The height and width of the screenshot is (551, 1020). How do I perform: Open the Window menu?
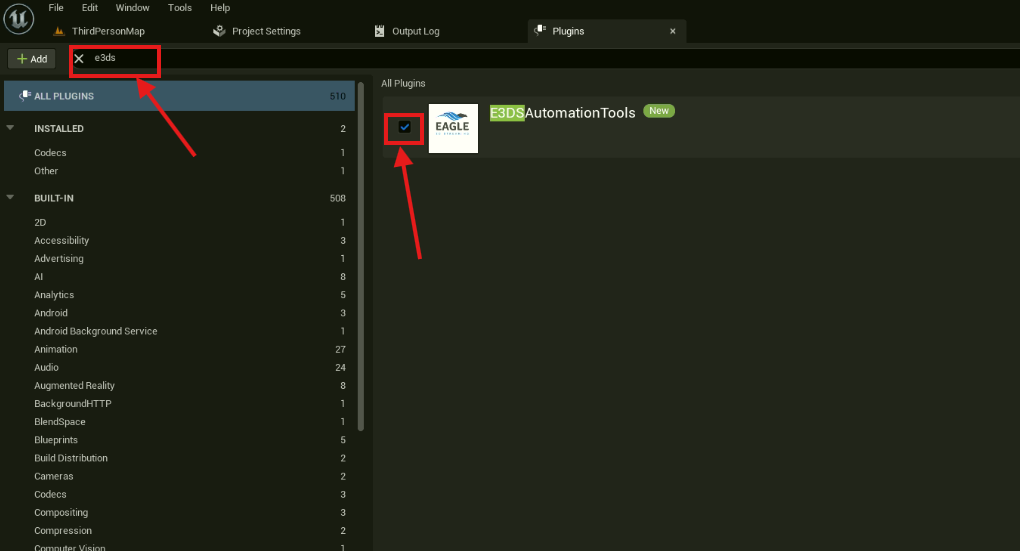point(132,8)
